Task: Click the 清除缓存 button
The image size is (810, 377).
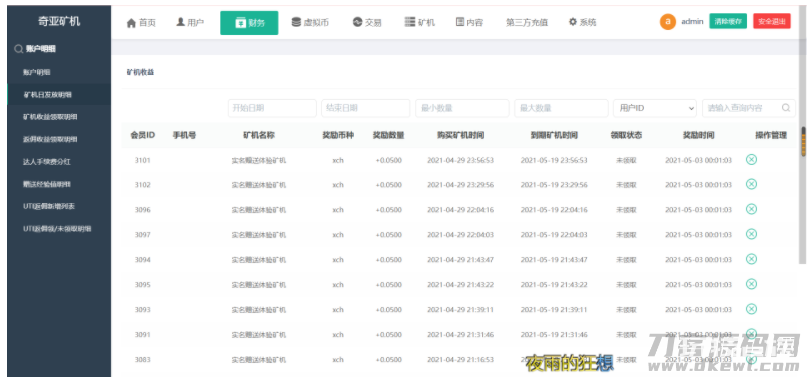Action: 727,21
